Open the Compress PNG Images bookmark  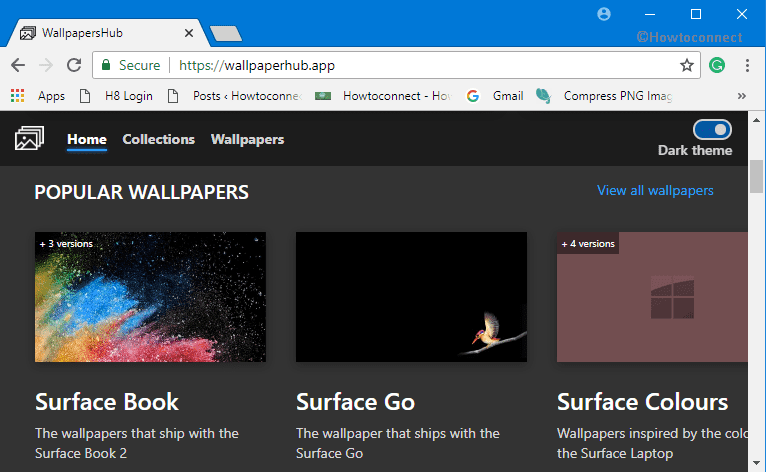[604, 96]
